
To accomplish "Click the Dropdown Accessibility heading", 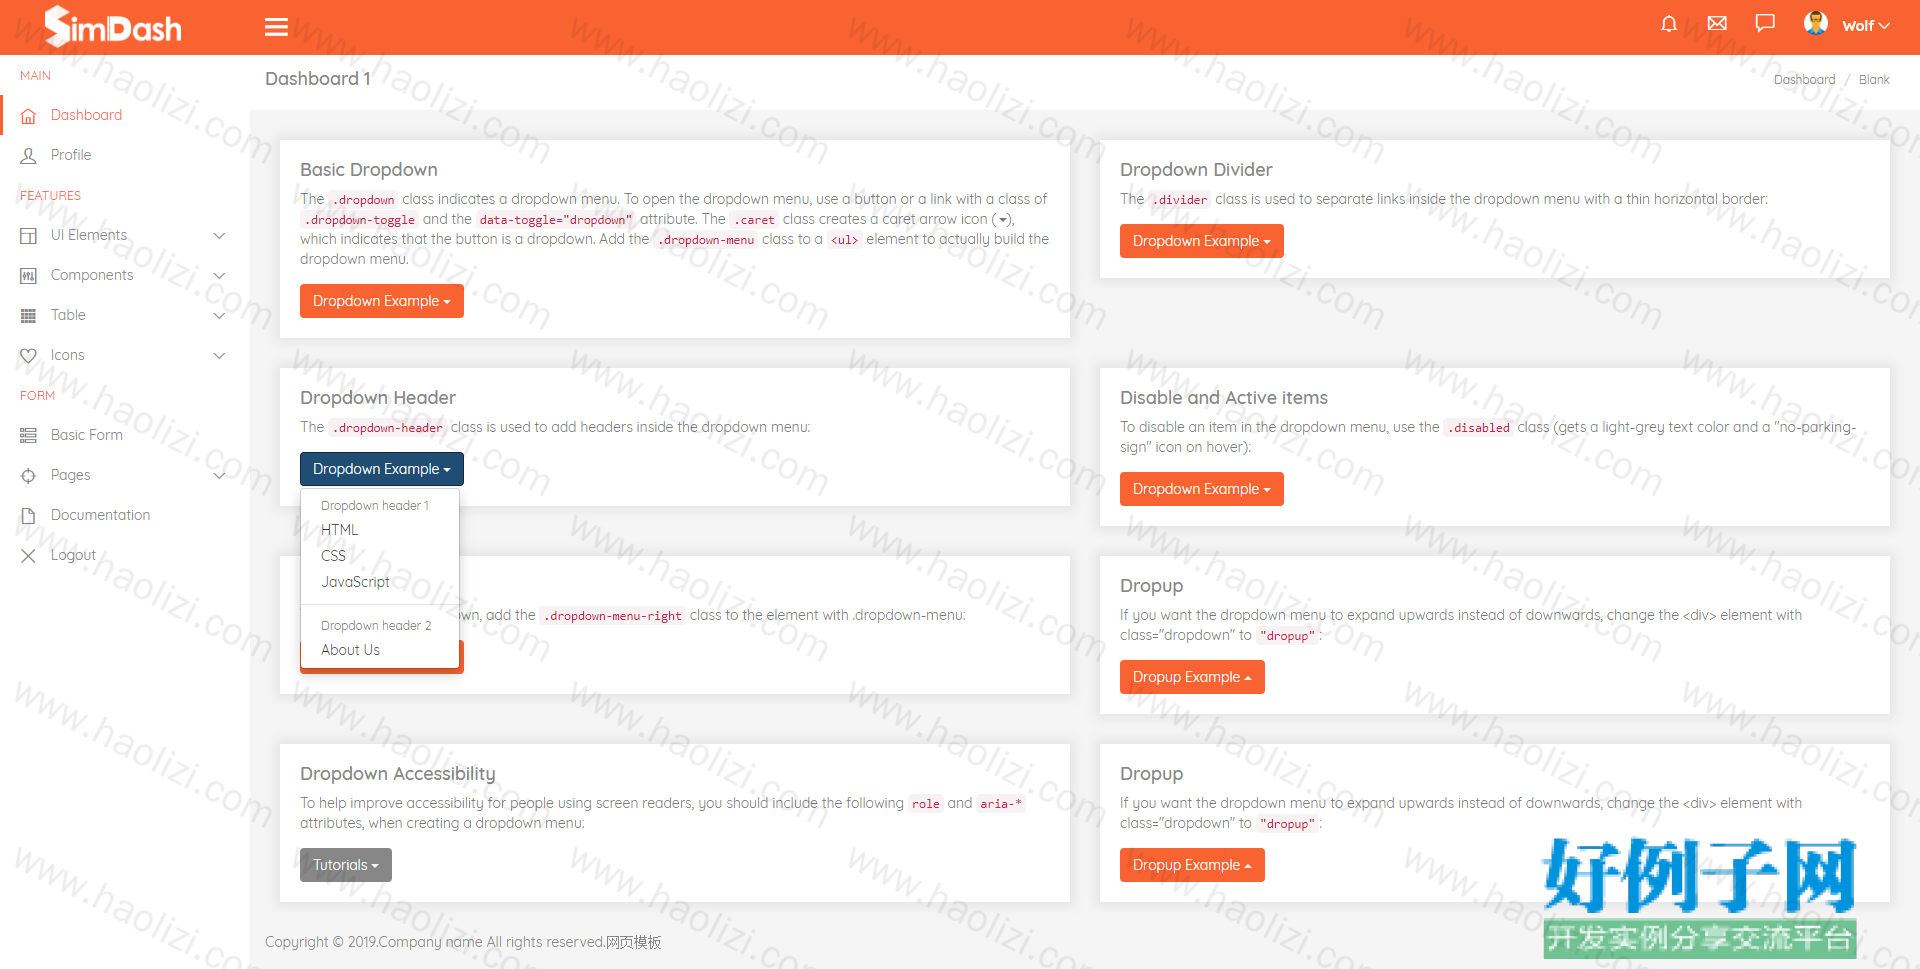I will point(398,774).
